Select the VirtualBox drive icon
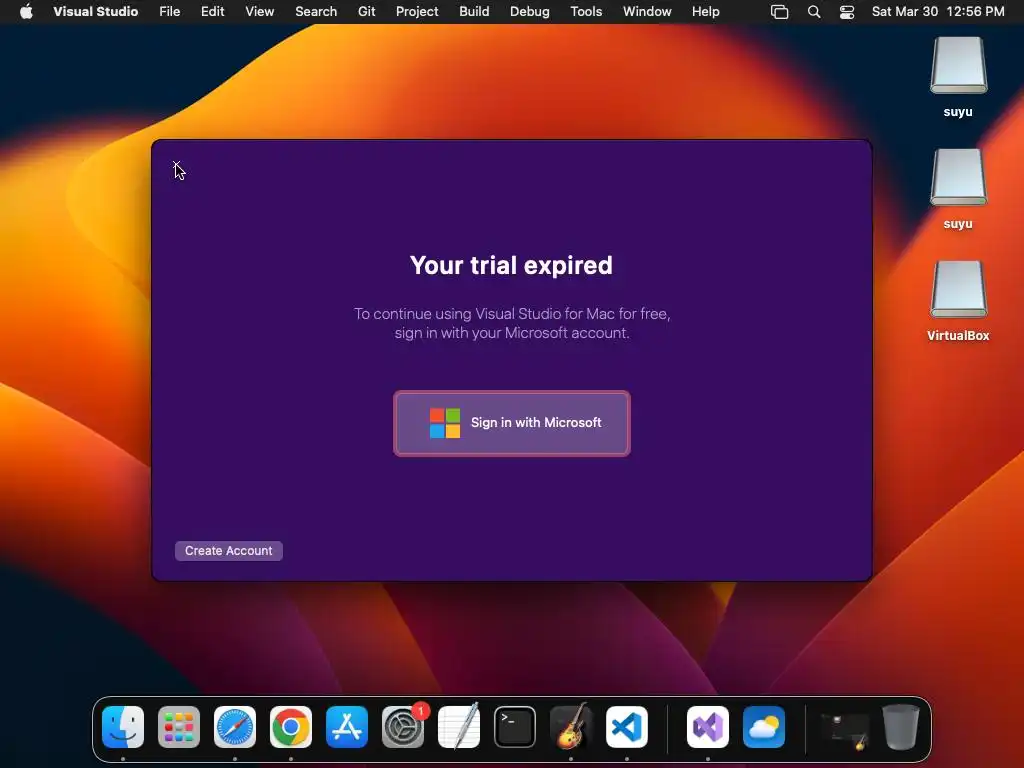The height and width of the screenshot is (768, 1024). [x=958, y=289]
